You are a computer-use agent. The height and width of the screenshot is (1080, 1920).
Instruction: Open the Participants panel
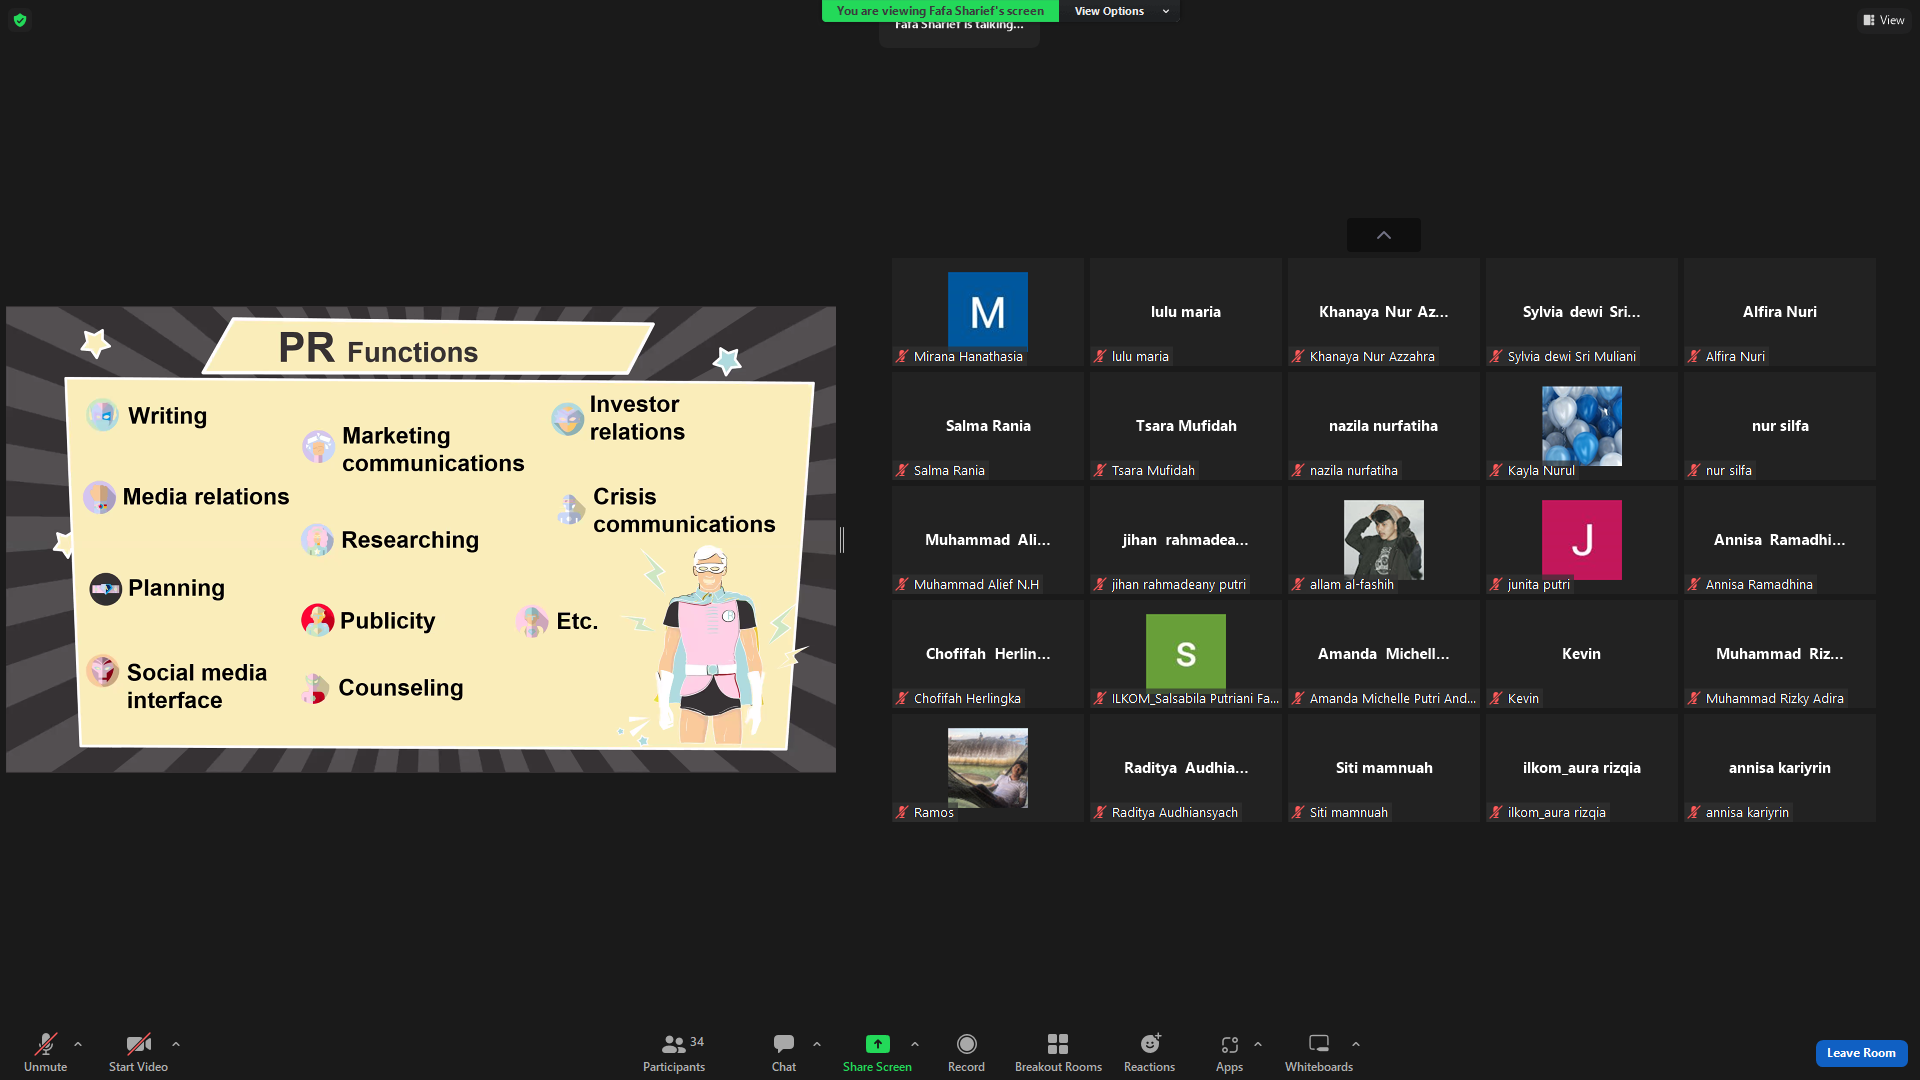(674, 1052)
